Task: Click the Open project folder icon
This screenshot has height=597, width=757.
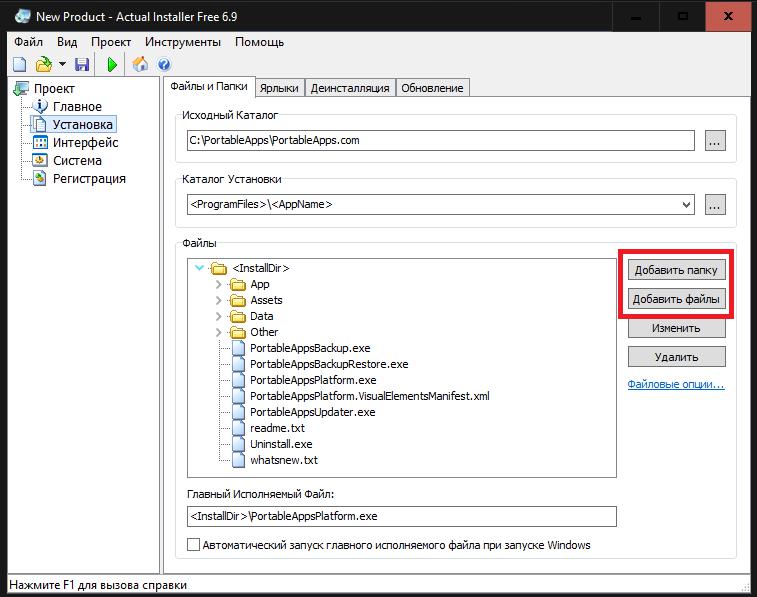Action: point(44,64)
